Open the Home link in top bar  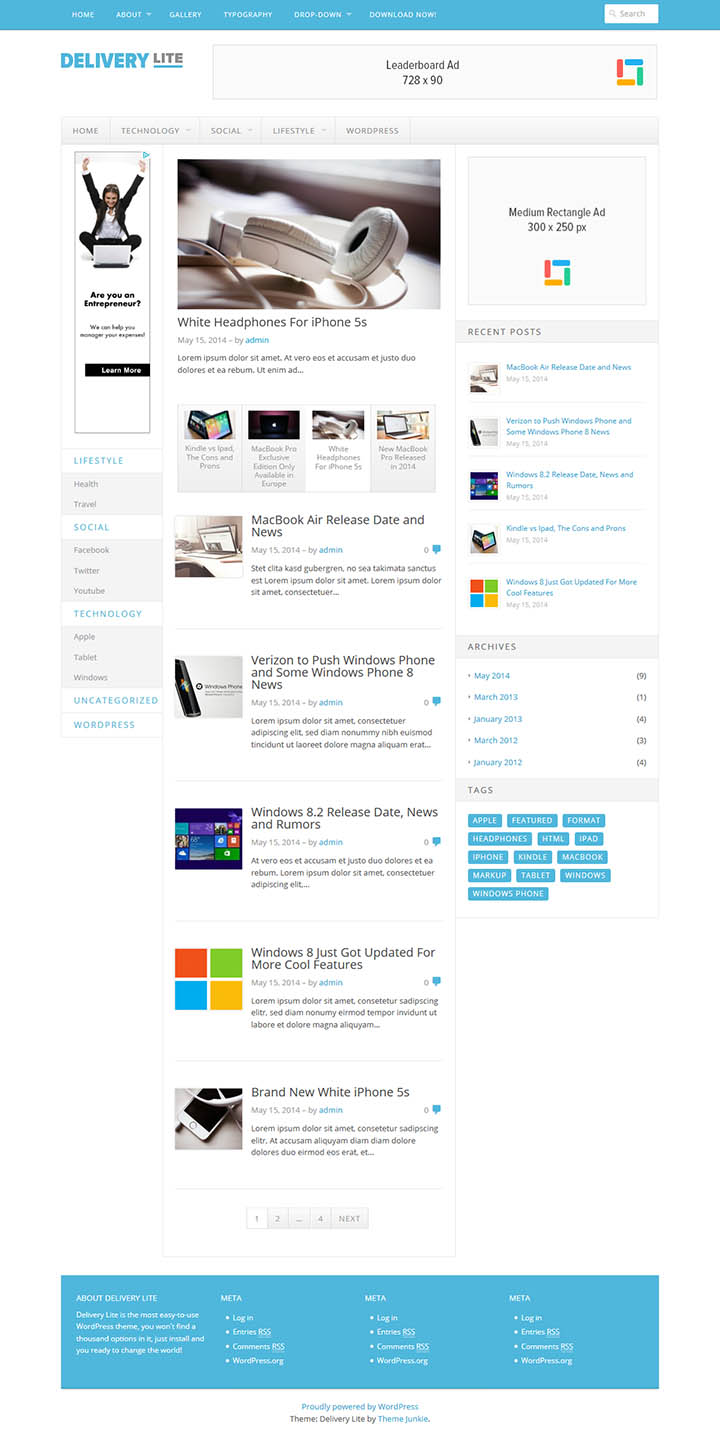[83, 15]
